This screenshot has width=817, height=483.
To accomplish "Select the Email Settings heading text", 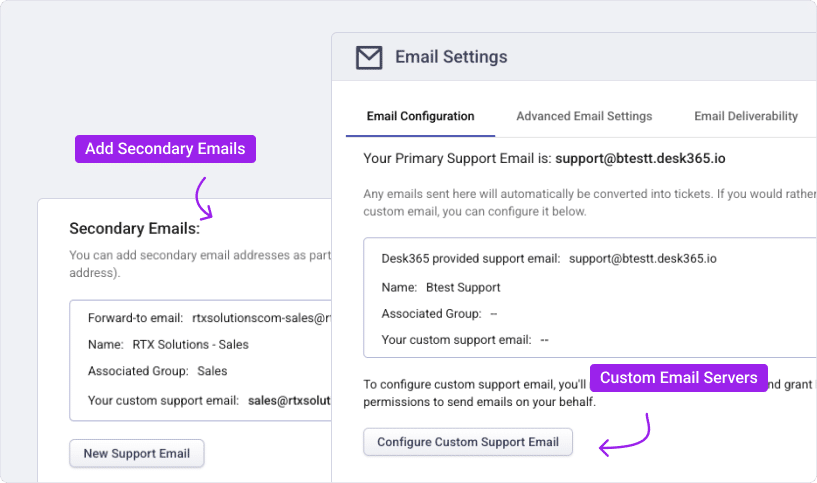I will pyautogui.click(x=451, y=57).
